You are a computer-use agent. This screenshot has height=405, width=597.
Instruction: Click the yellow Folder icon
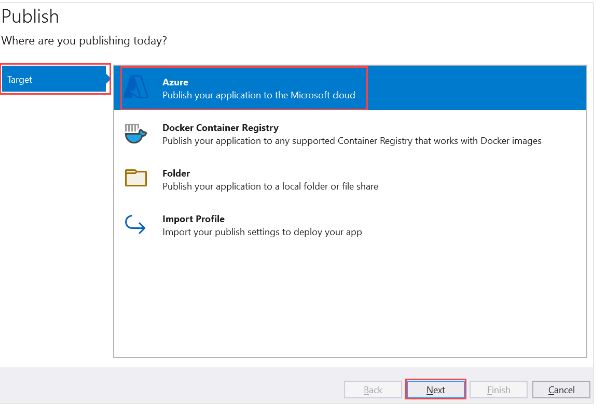(136, 178)
